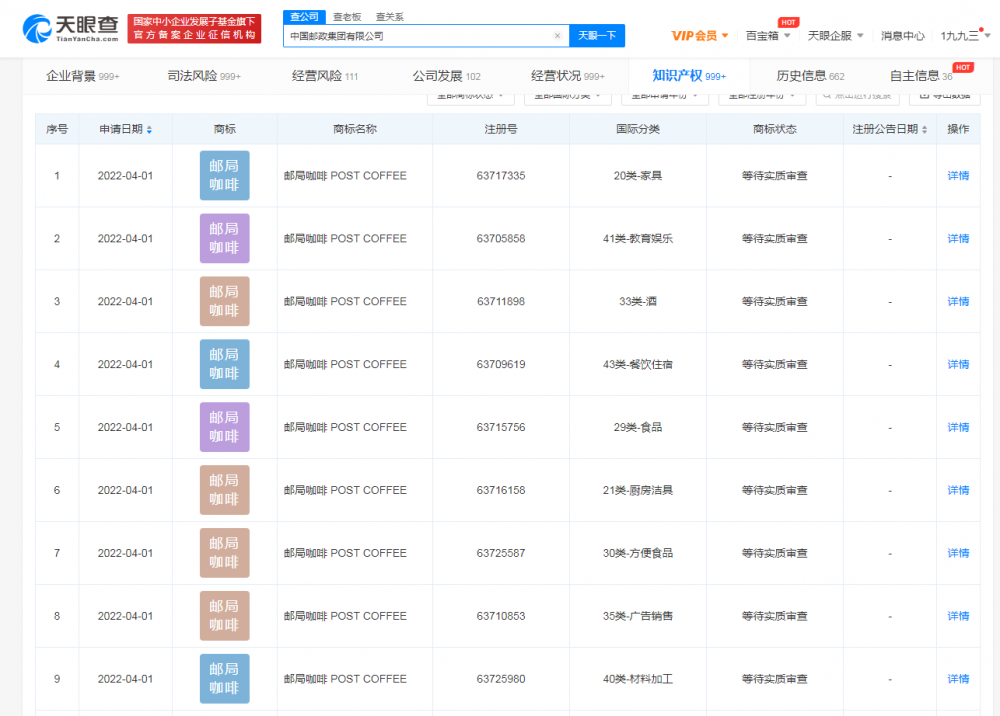Focus the company search input field
This screenshot has height=716, width=1000.
420,36
